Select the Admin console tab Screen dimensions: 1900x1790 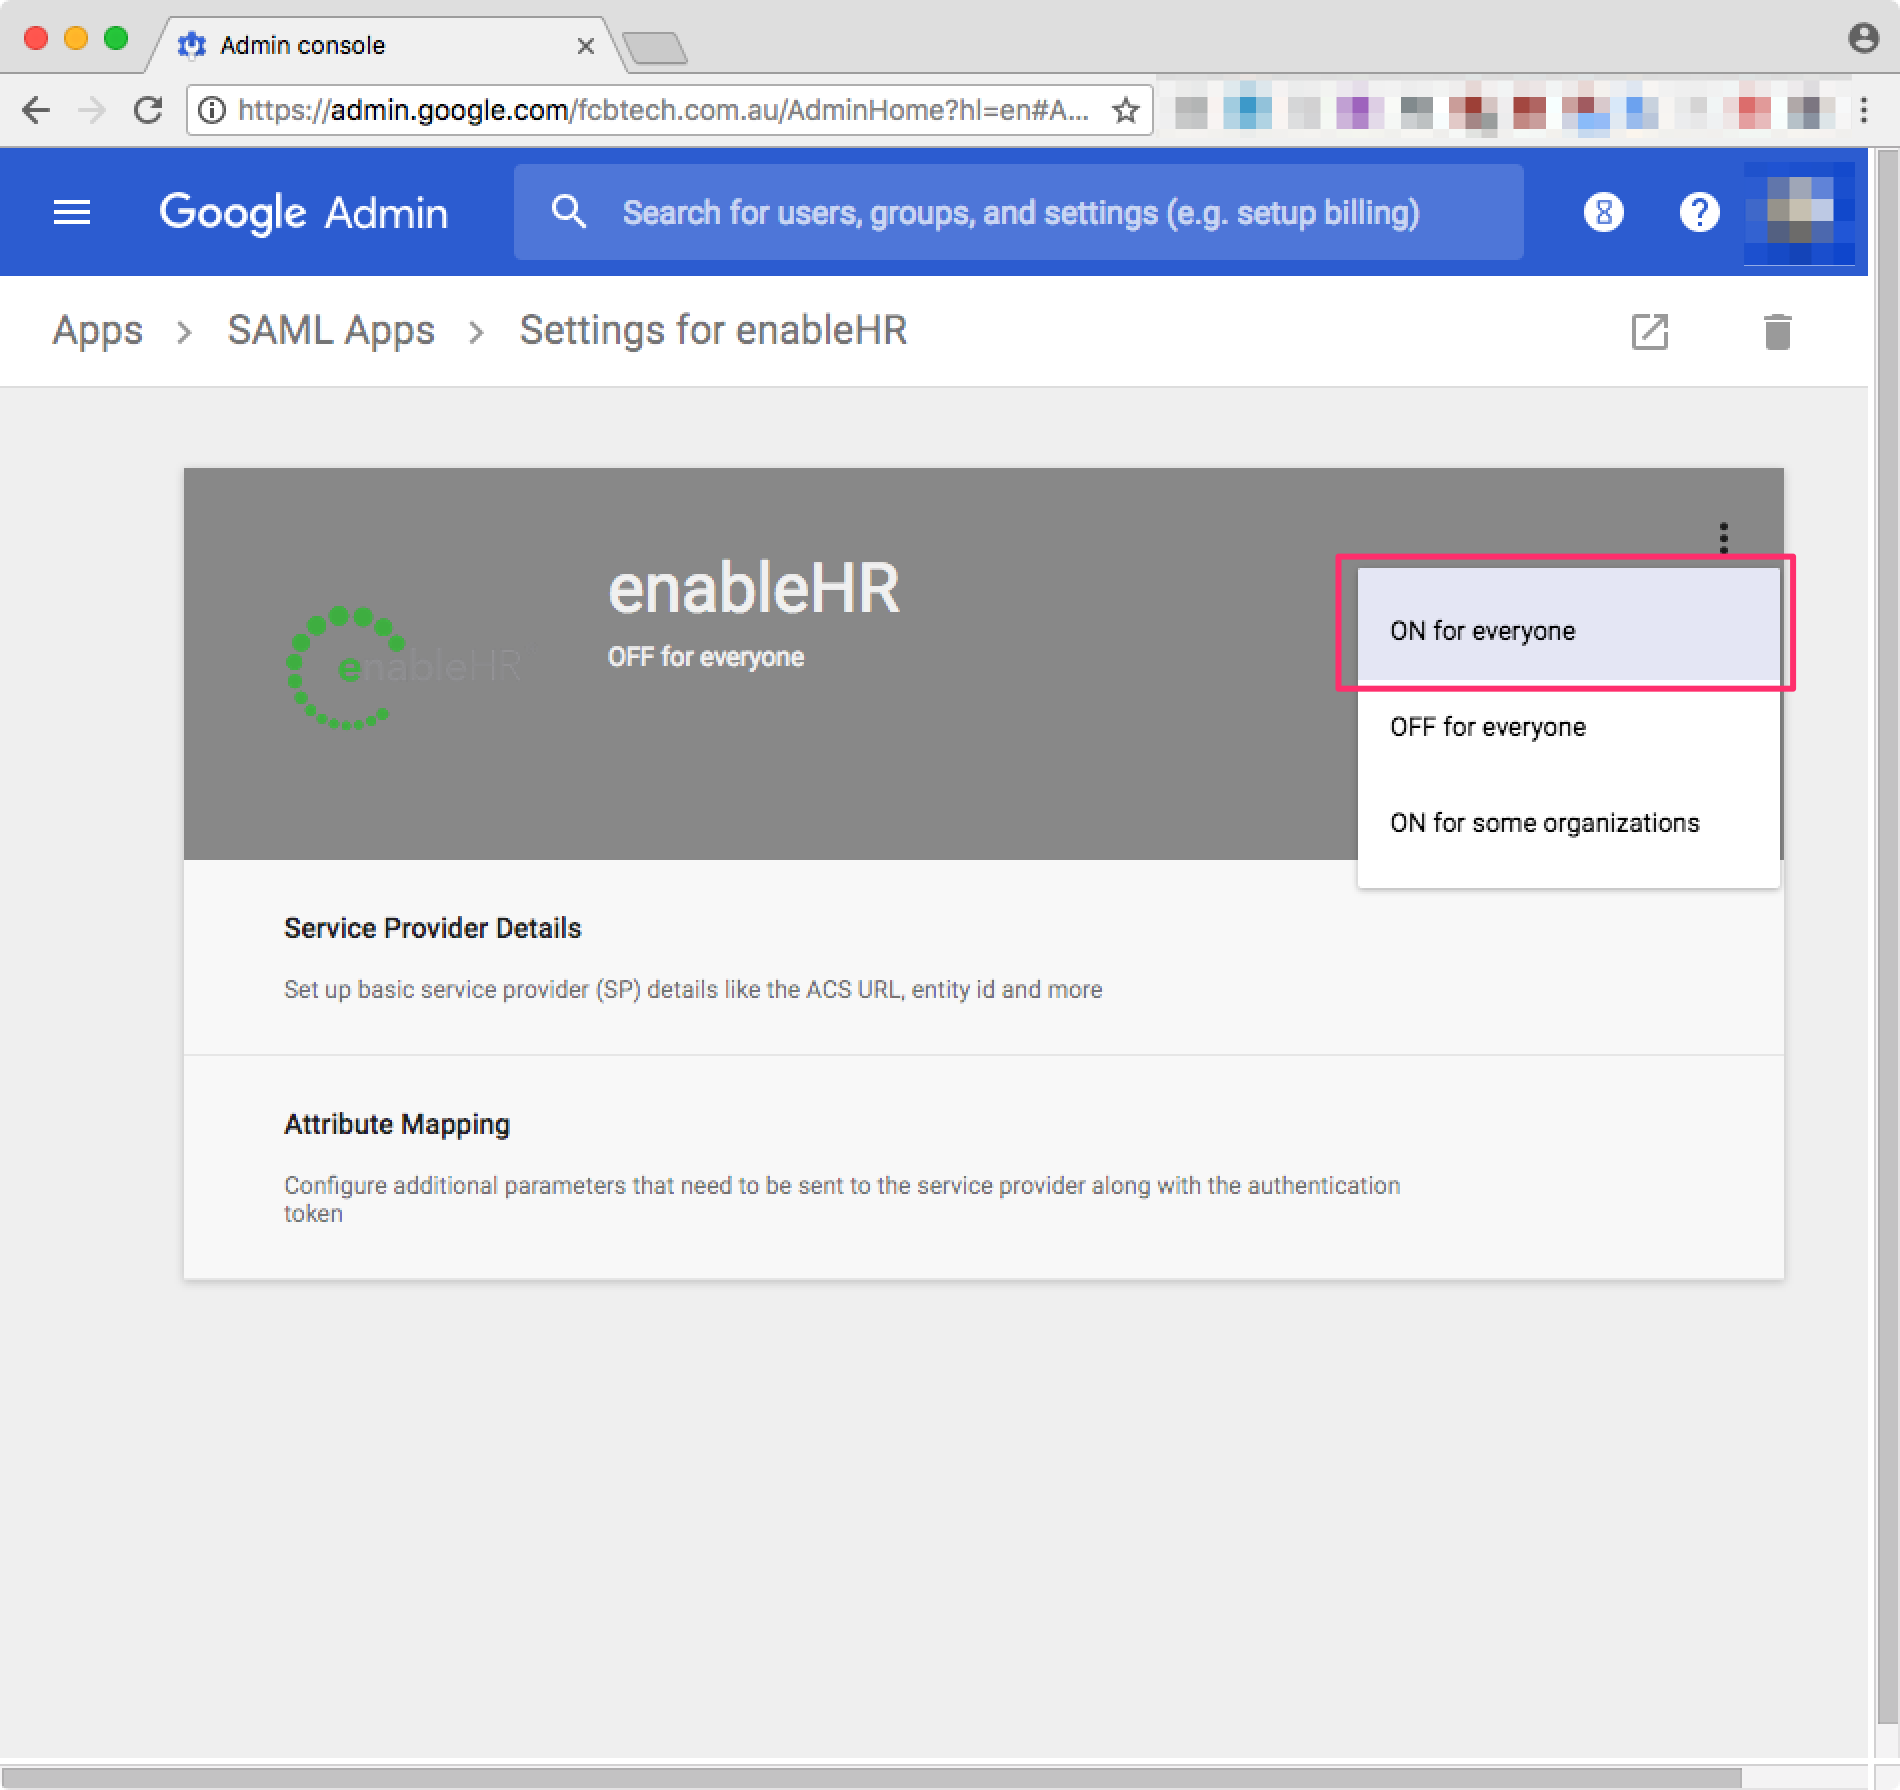coord(385,46)
